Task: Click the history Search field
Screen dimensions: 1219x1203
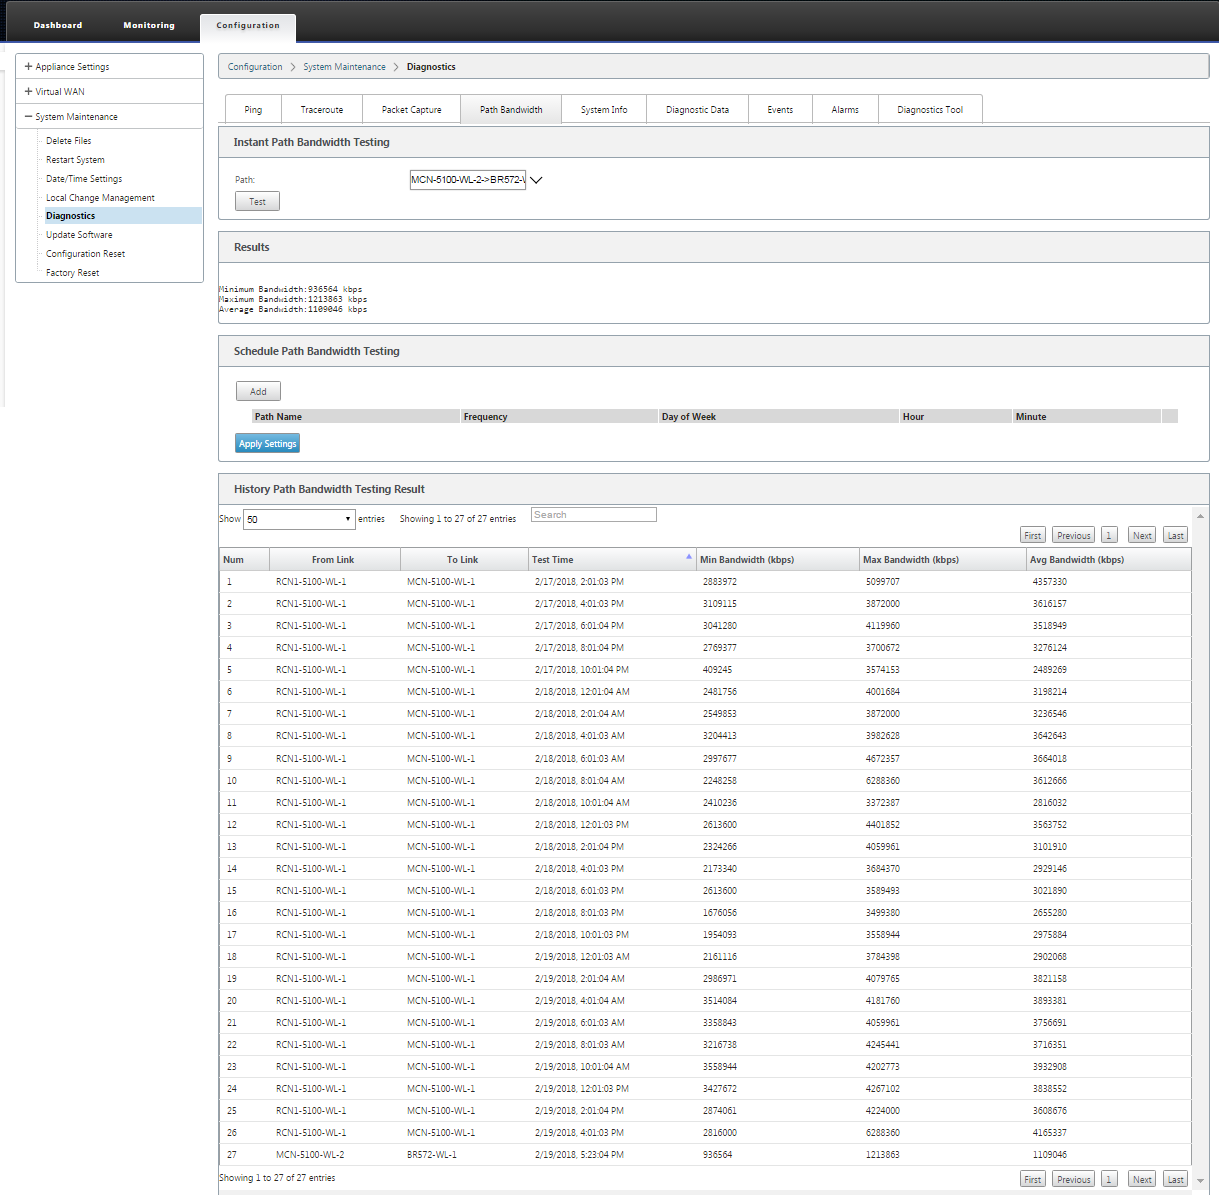Action: pos(594,515)
